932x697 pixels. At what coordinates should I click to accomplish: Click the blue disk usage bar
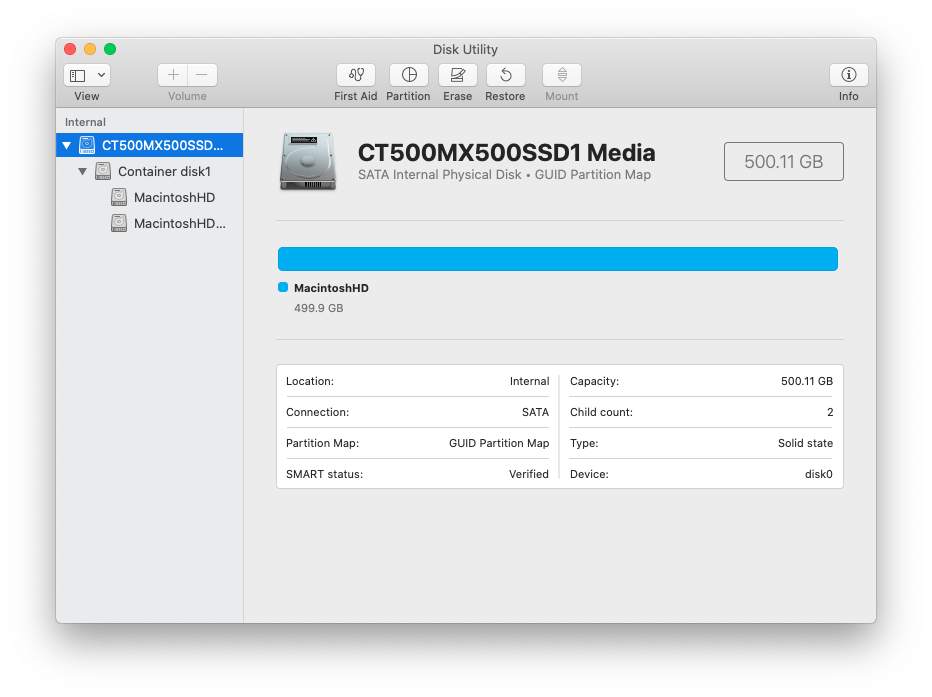tap(558, 259)
